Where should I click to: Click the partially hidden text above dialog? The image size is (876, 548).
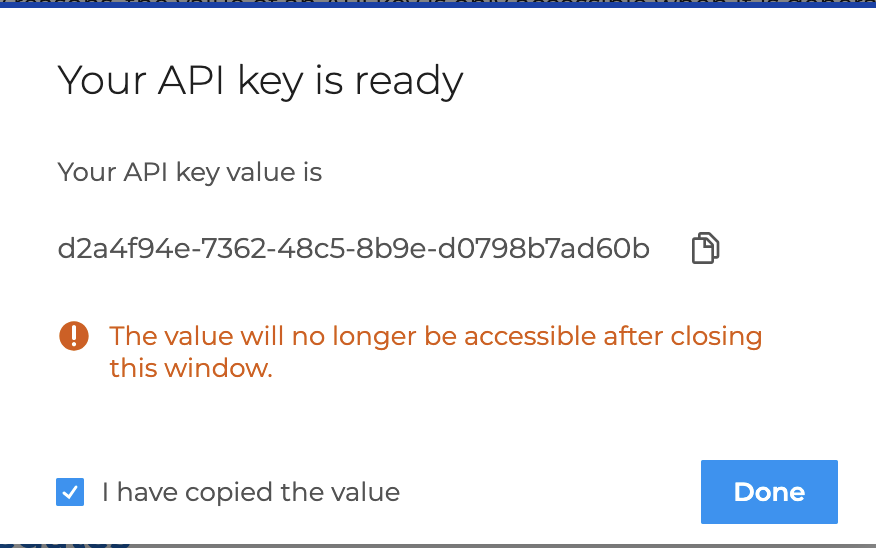coord(438,4)
